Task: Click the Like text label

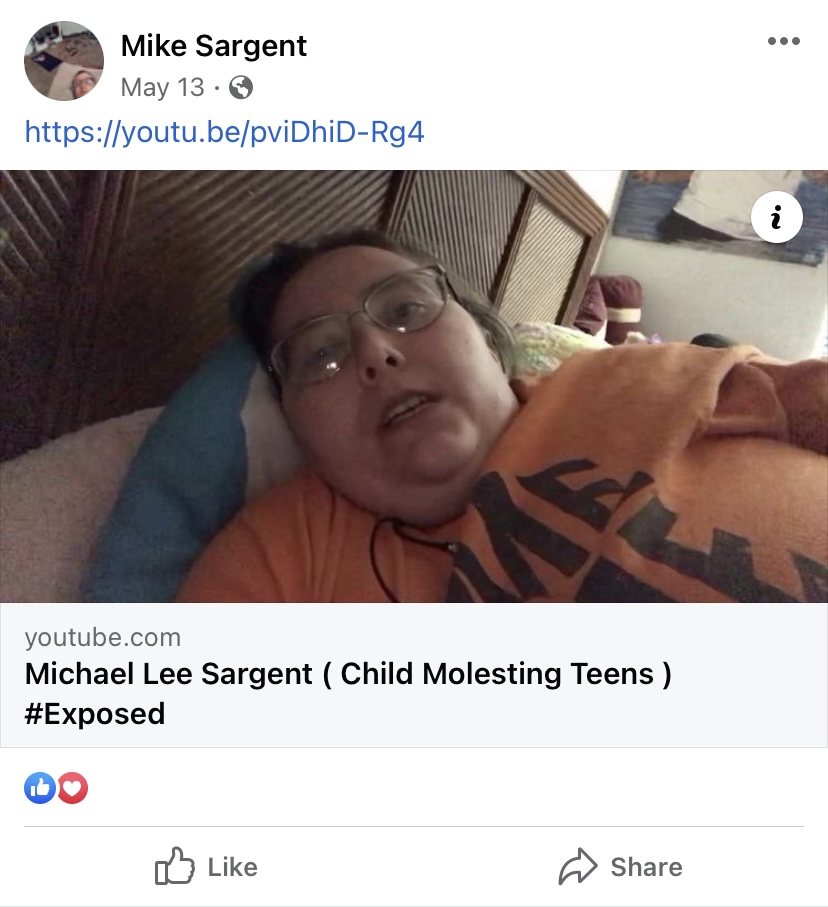Action: pyautogui.click(x=233, y=867)
